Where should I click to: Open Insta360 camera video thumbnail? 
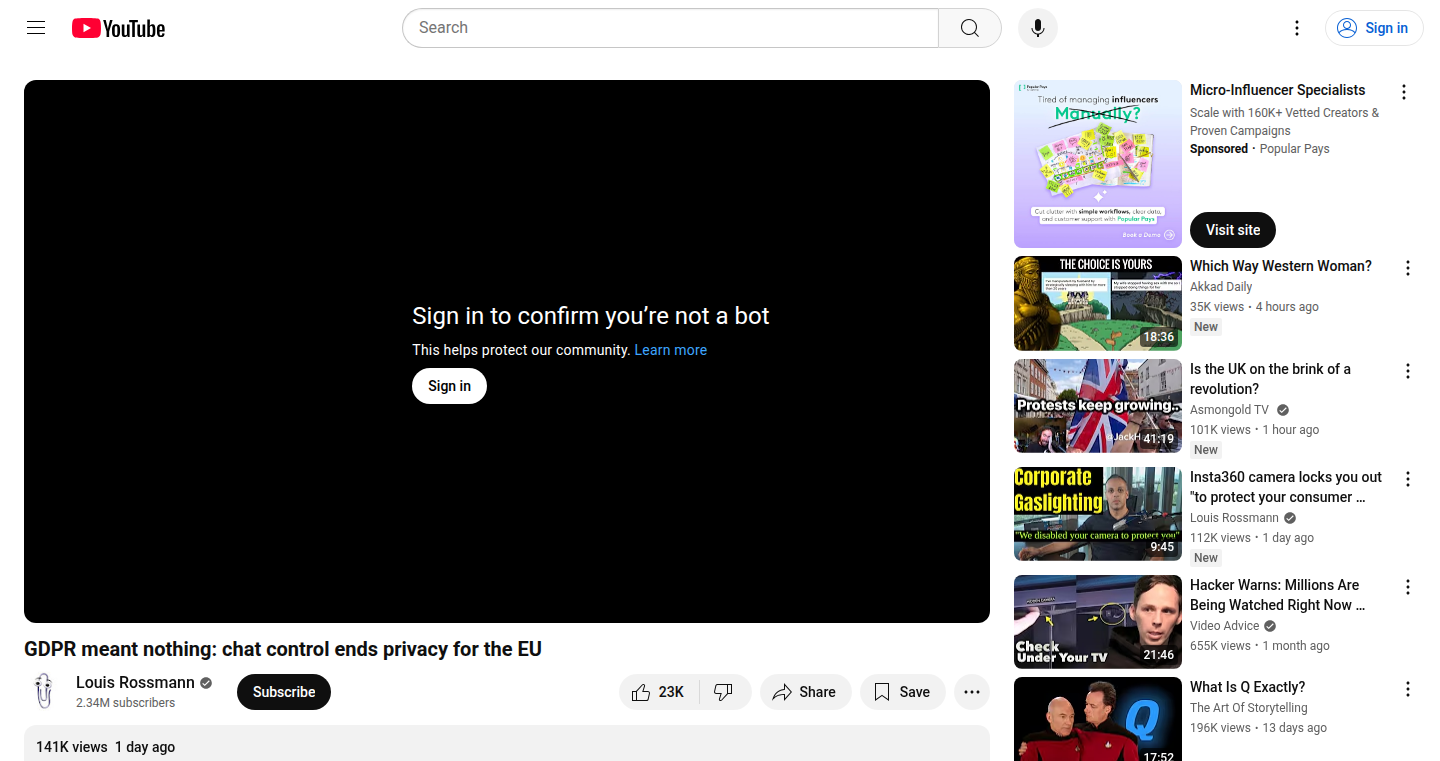[x=1098, y=514]
